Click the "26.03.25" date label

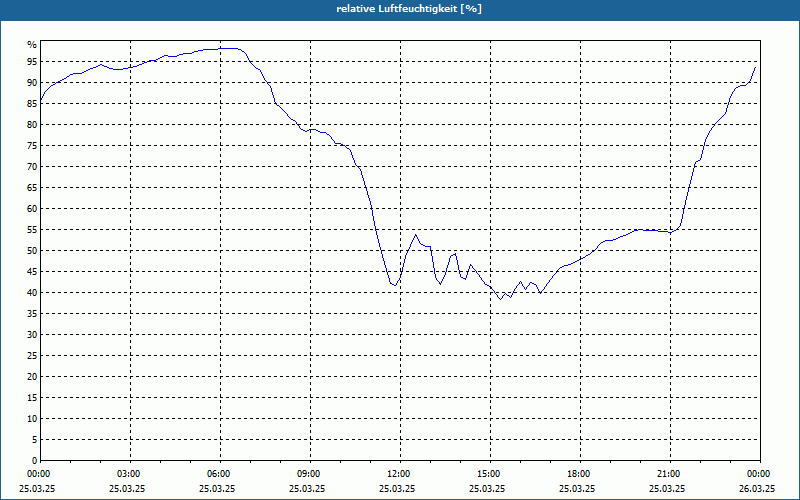[x=758, y=488]
